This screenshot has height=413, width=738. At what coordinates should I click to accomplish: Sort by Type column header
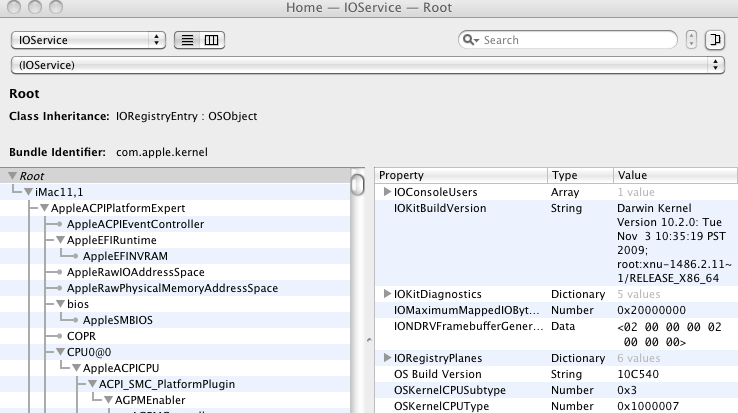[x=580, y=175]
